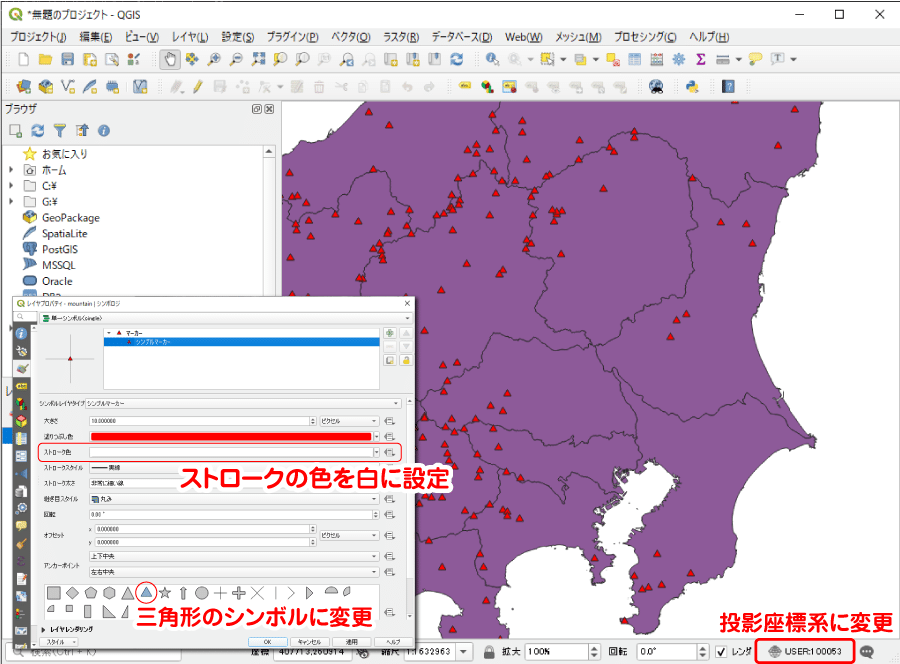Click the Map Tips speech bubble icon
Image resolution: width=900 pixels, height=664 pixels.
tap(755, 59)
